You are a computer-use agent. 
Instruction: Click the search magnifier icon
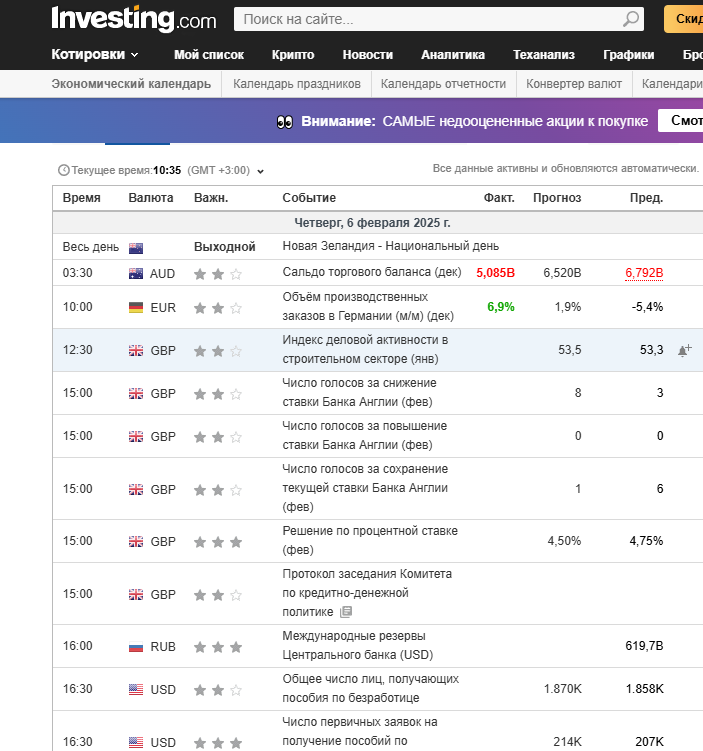pos(631,19)
